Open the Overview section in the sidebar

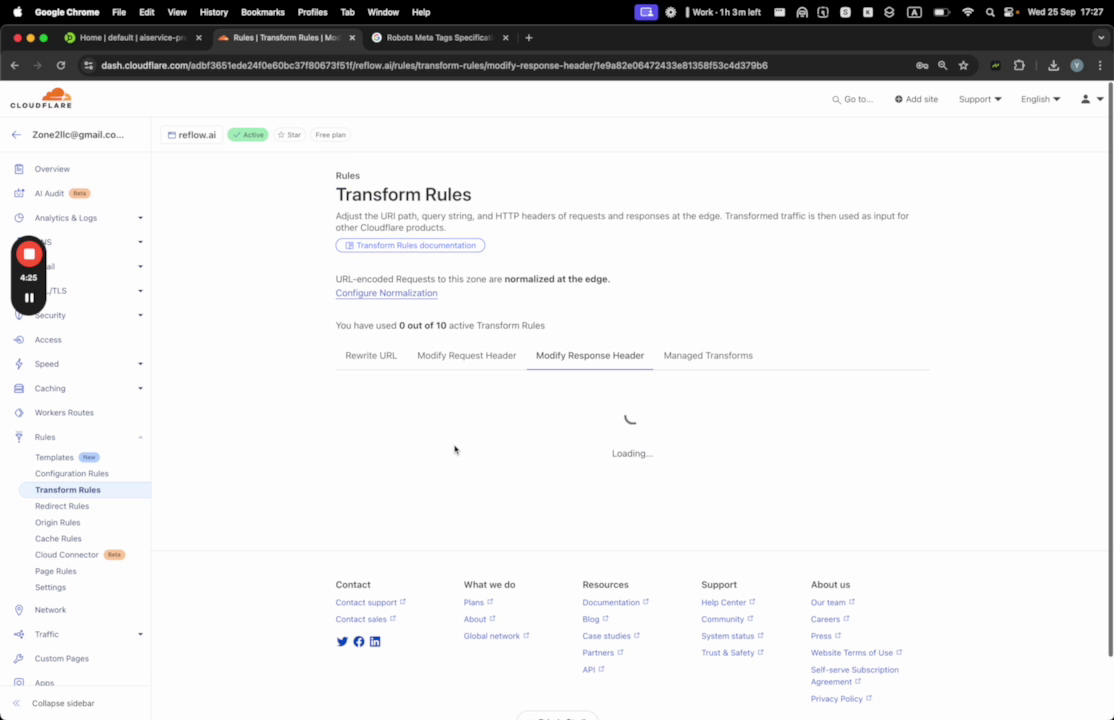point(52,169)
